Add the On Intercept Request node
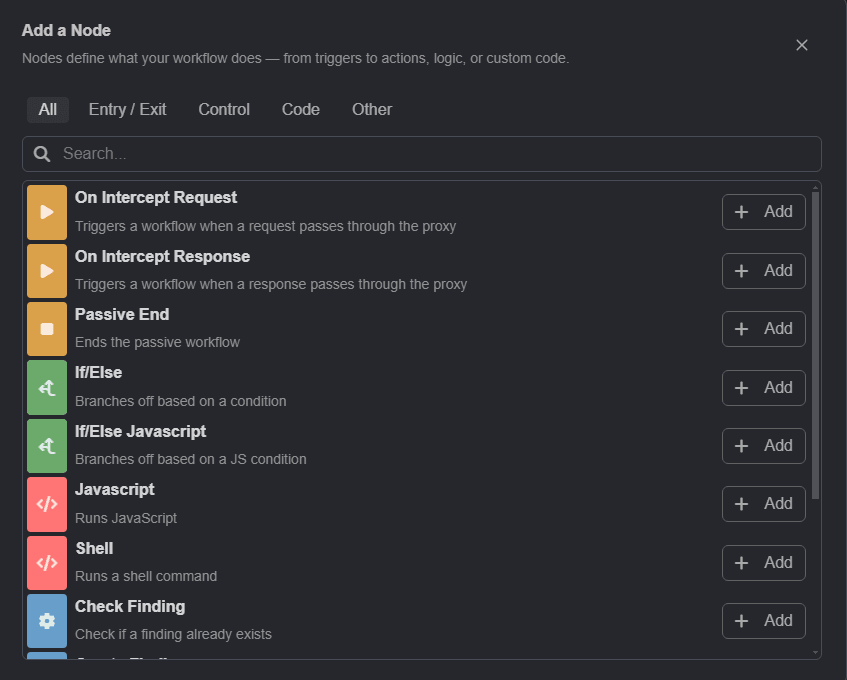847x680 pixels. (763, 212)
